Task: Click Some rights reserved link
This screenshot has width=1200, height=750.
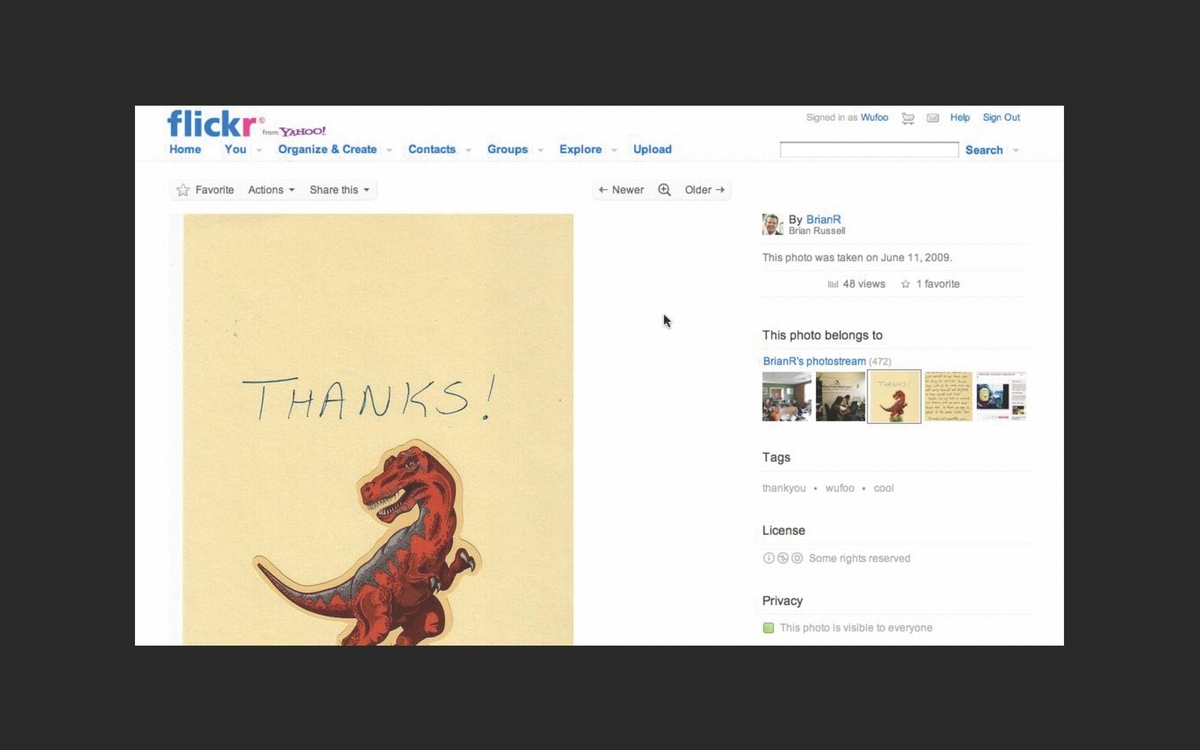Action: [859, 558]
